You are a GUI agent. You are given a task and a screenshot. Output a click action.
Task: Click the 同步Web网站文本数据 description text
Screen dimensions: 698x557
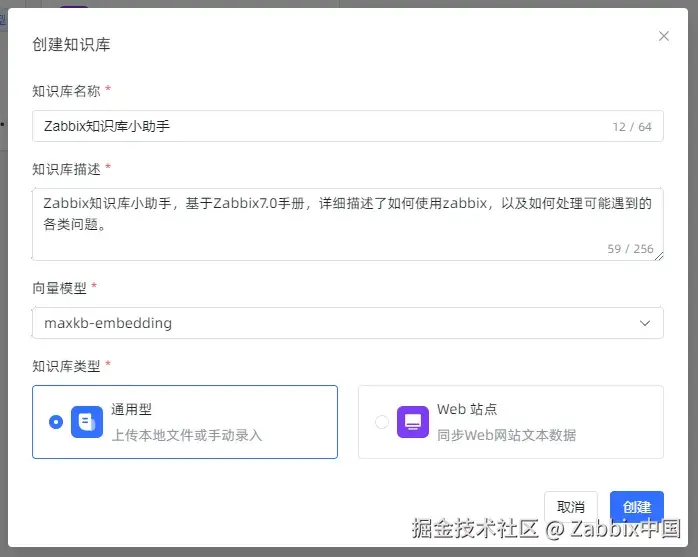507,435
